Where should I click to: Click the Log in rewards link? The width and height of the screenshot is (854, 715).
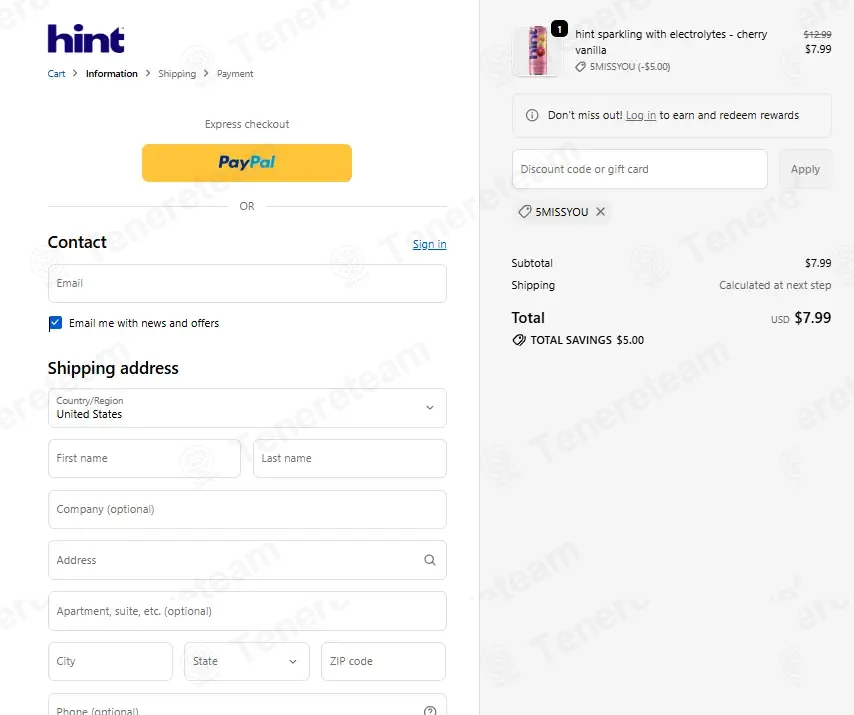pos(640,115)
